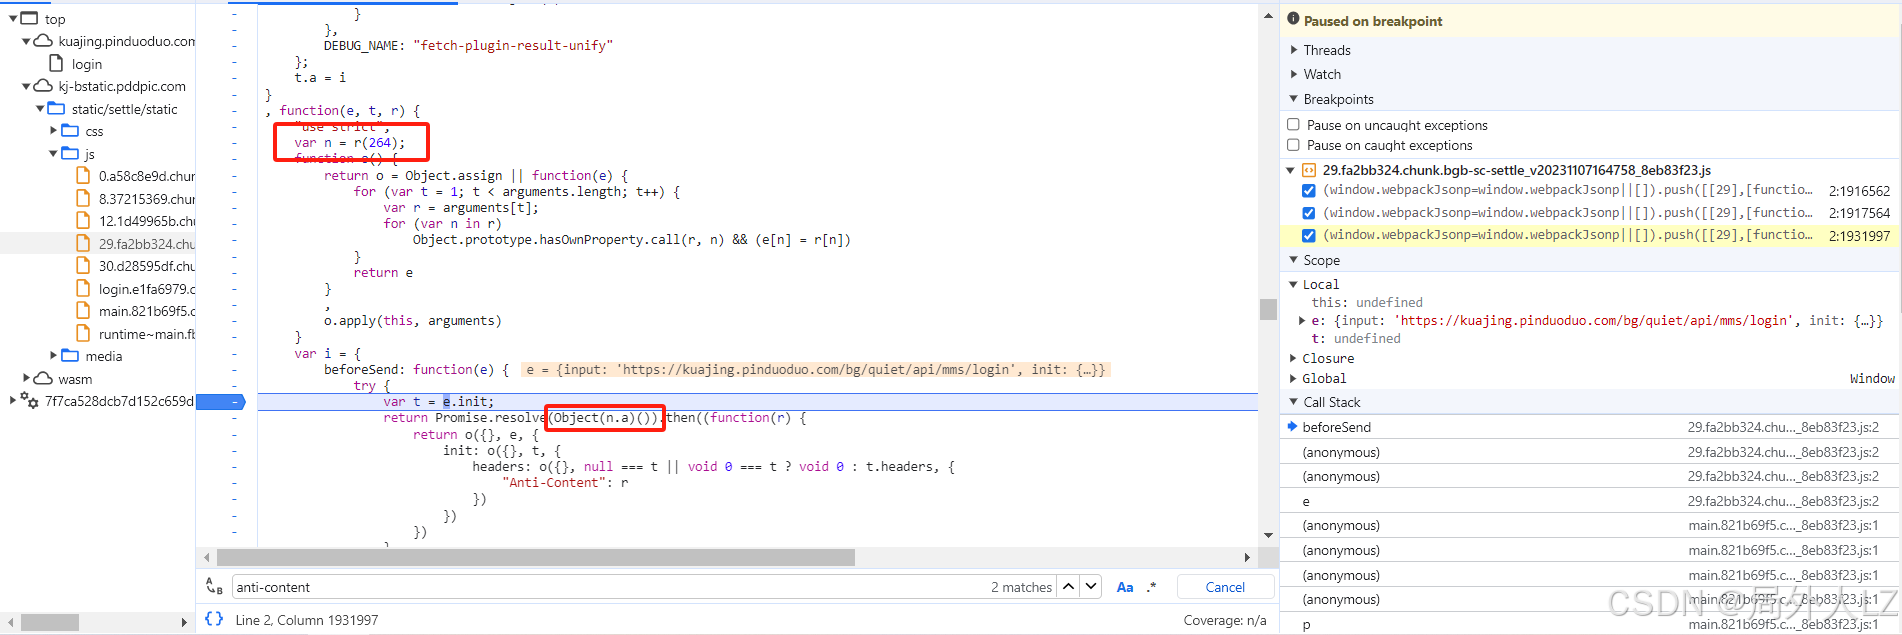Collapse the Call Stack section
This screenshot has width=1902, height=635.
[x=1294, y=402]
